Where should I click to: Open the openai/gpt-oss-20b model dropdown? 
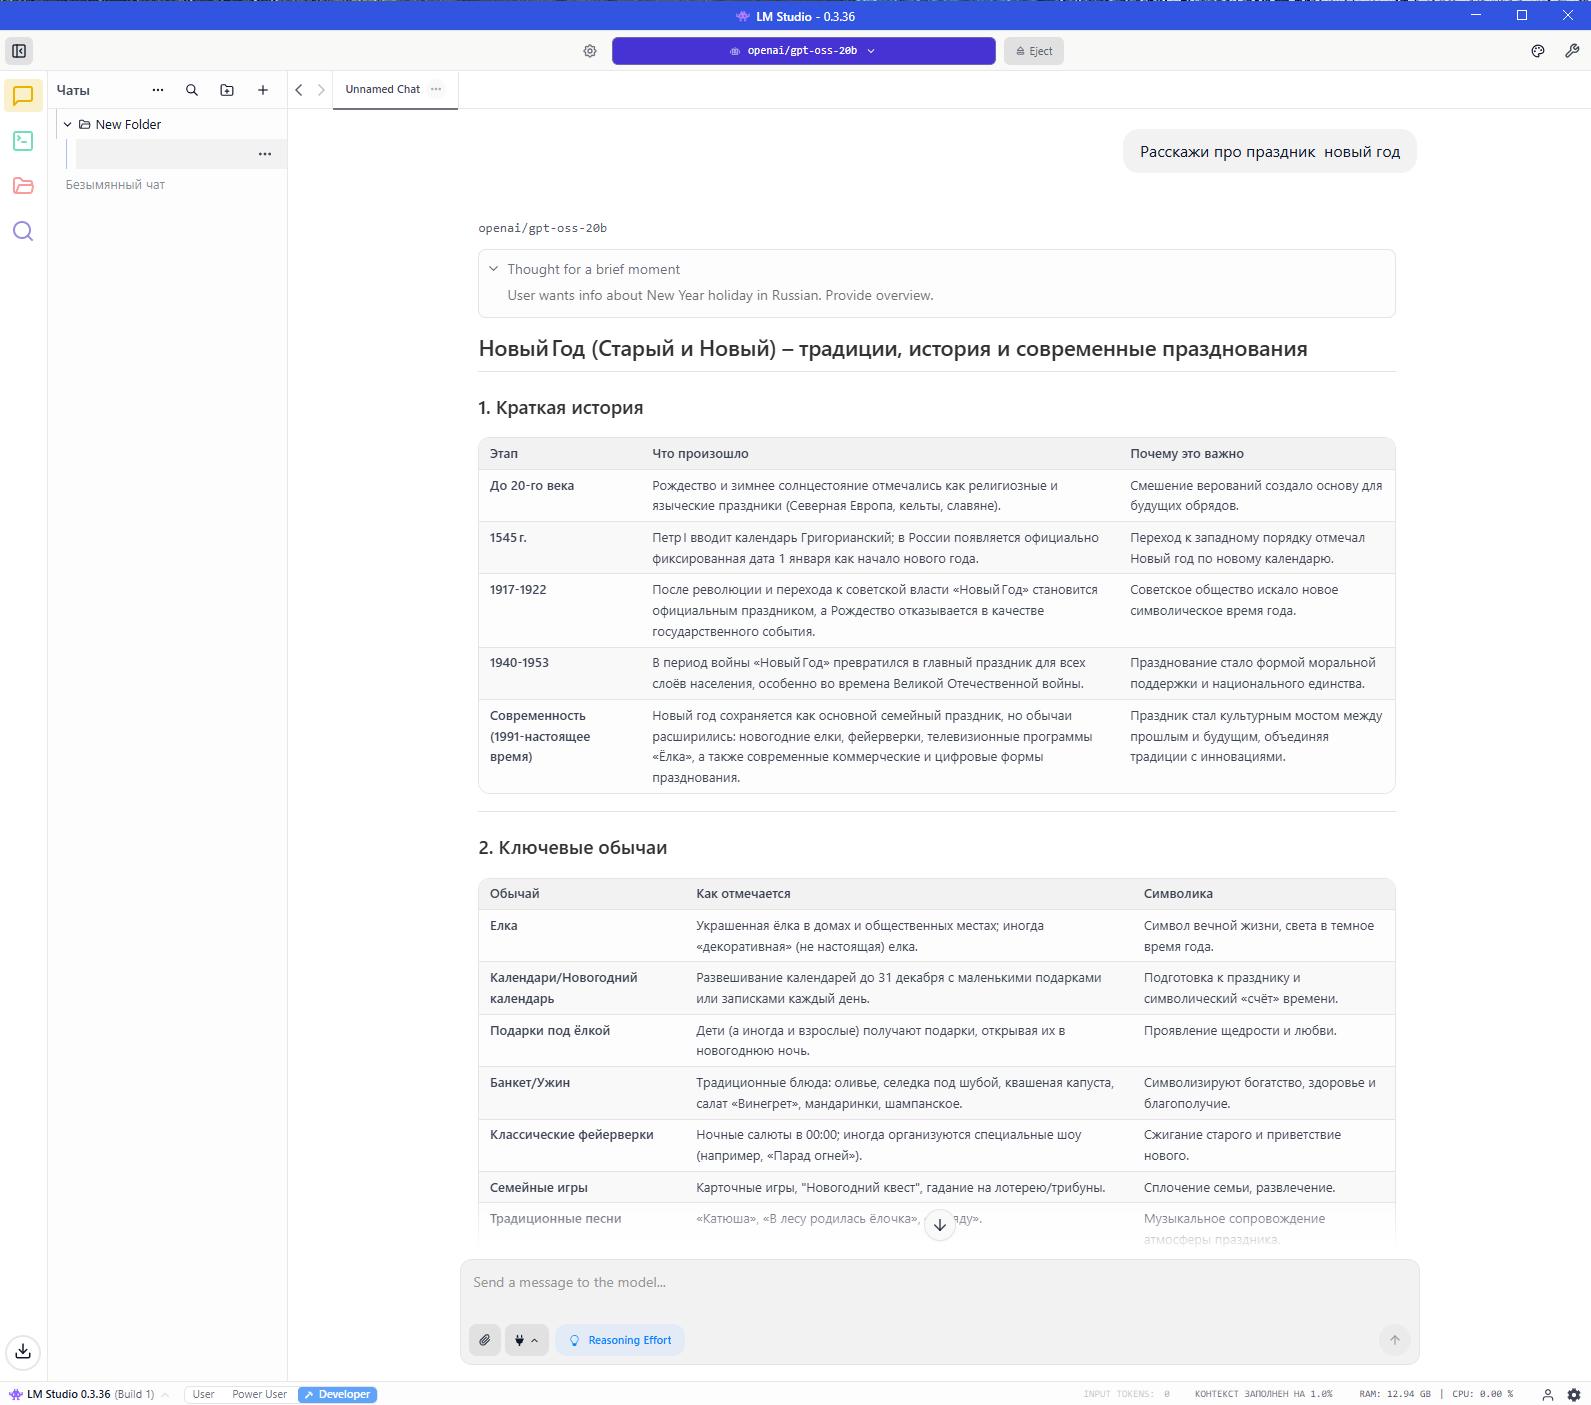coord(803,51)
